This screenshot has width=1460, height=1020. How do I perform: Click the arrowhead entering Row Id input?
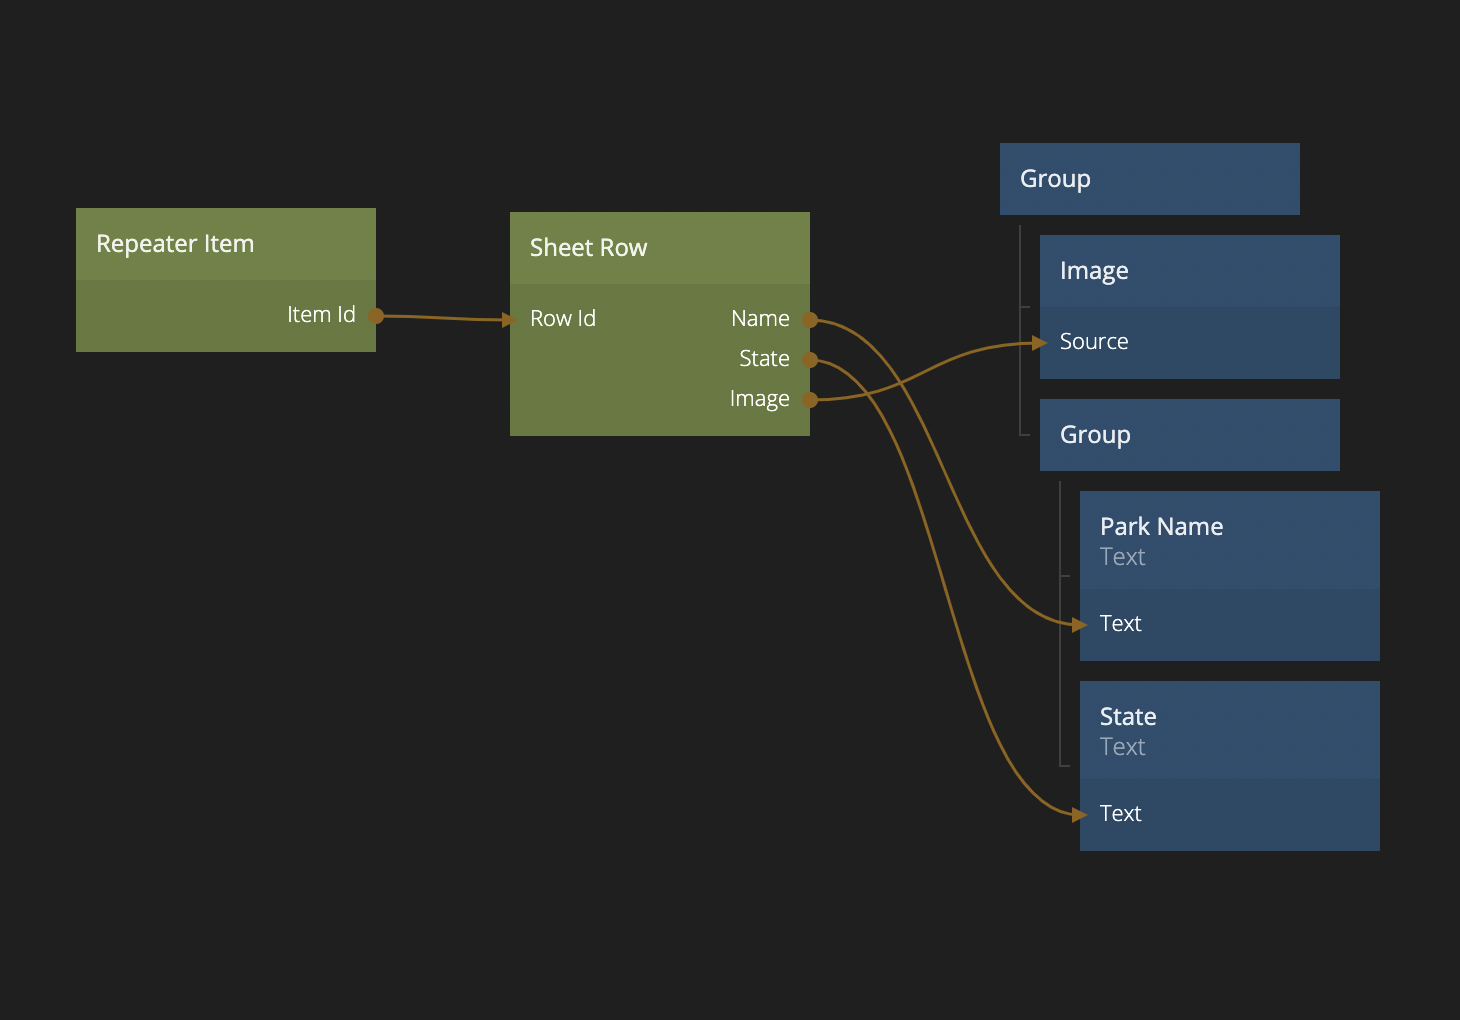click(508, 320)
